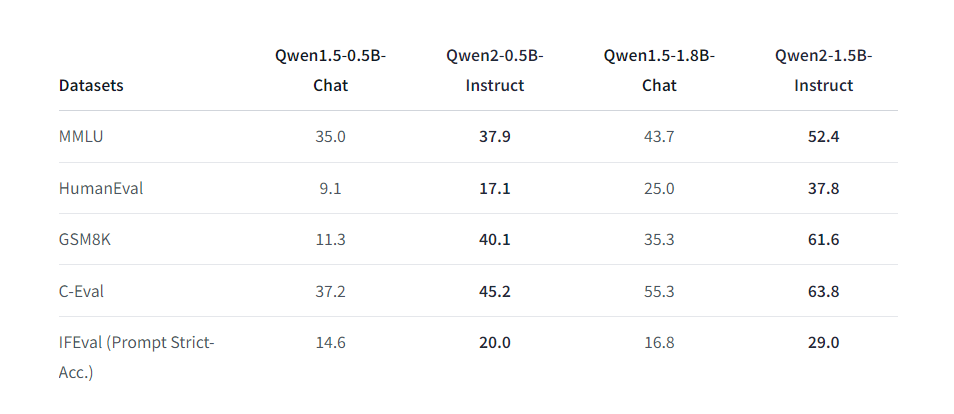This screenshot has width=954, height=414.
Task: Select the Qwen1.5-1.8B-Chat column header
Action: [659, 70]
